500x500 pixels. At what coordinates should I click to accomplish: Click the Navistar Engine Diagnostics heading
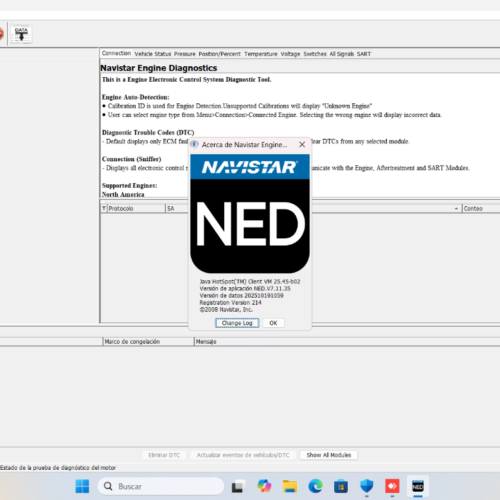[159, 68]
